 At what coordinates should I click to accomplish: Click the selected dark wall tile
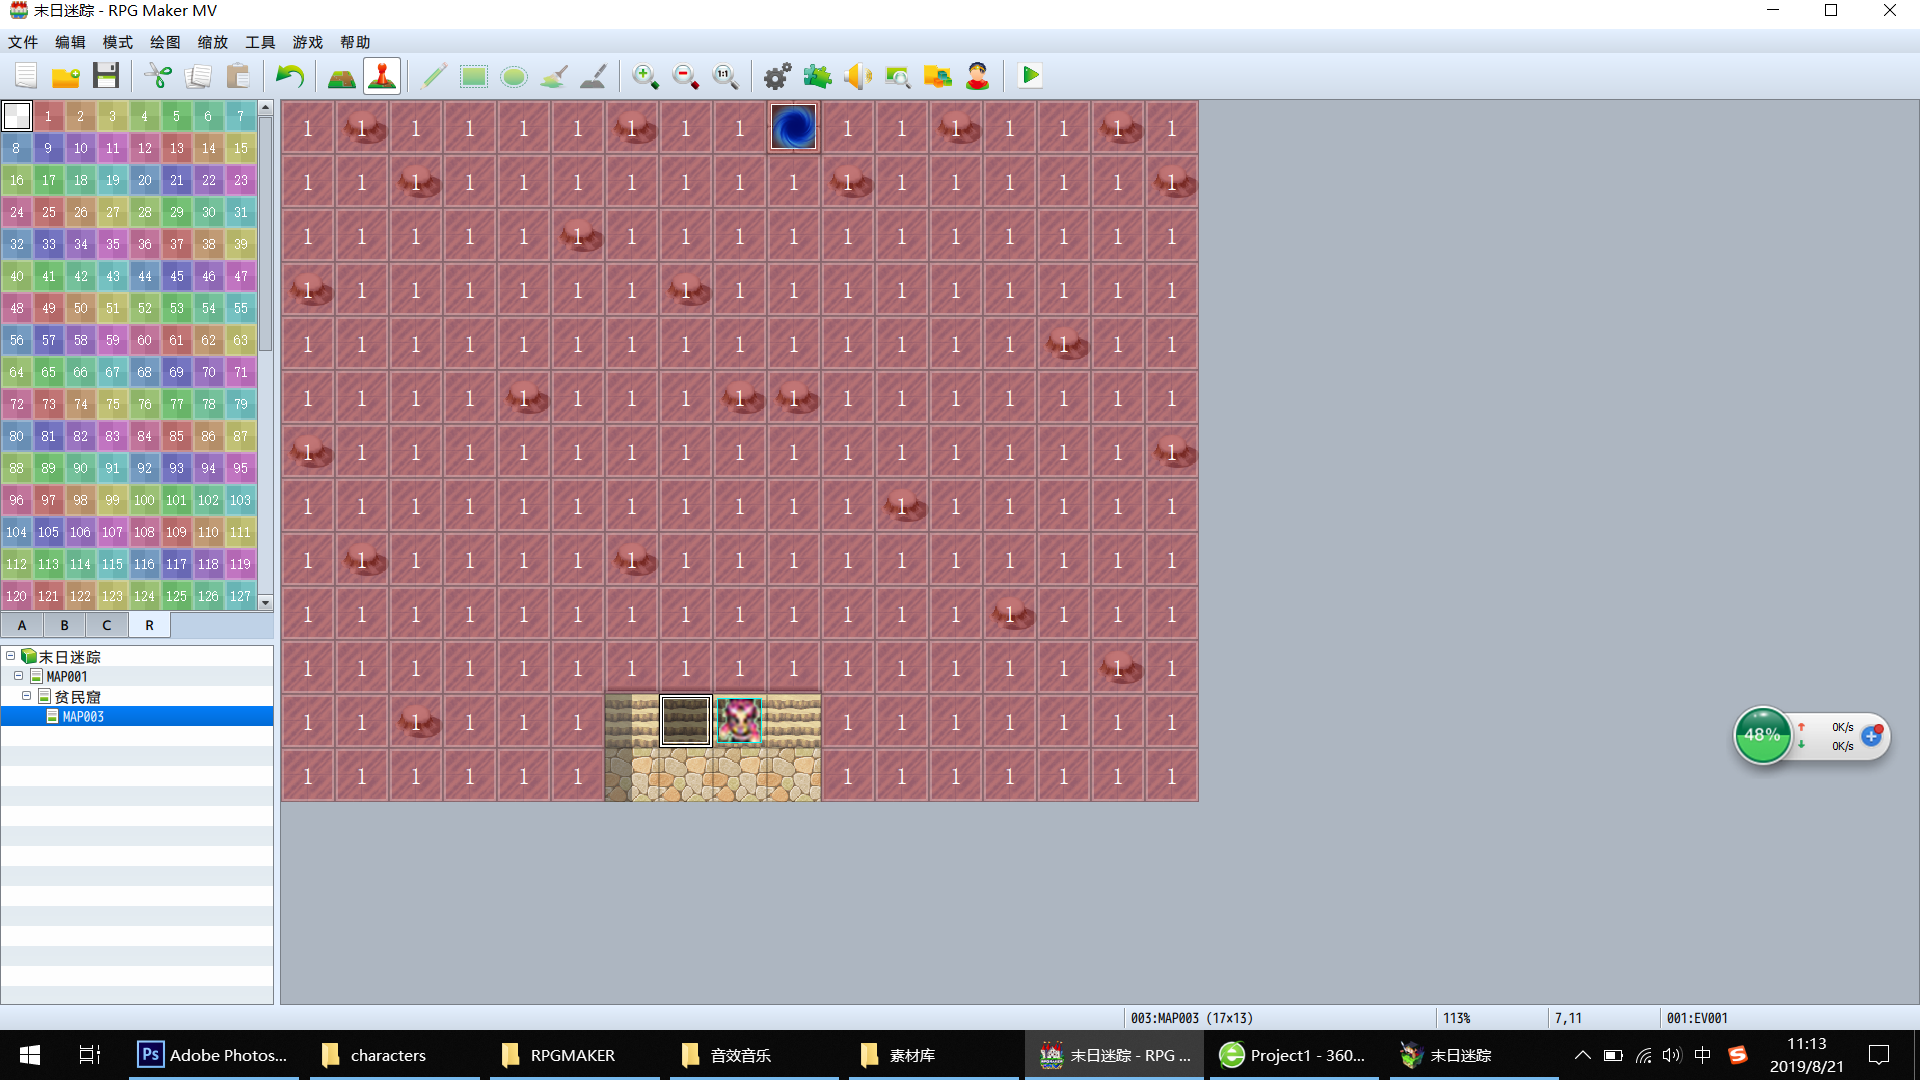[x=686, y=721]
